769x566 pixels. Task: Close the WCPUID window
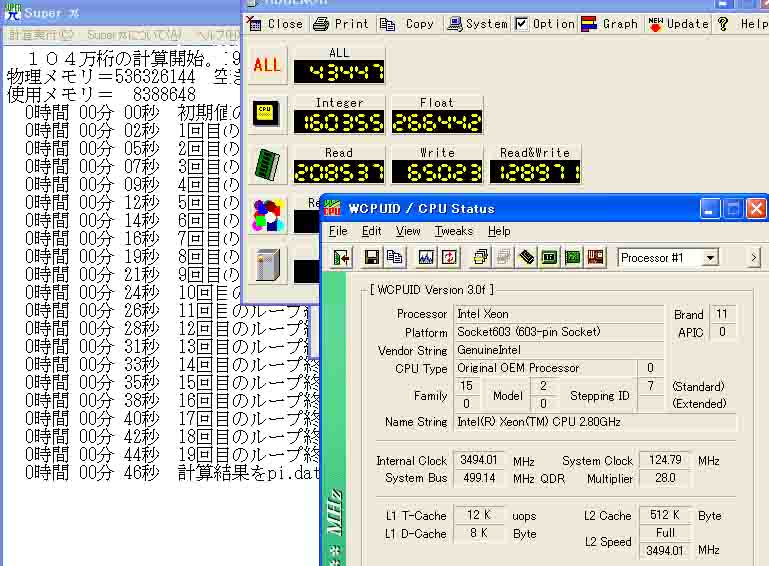756,208
